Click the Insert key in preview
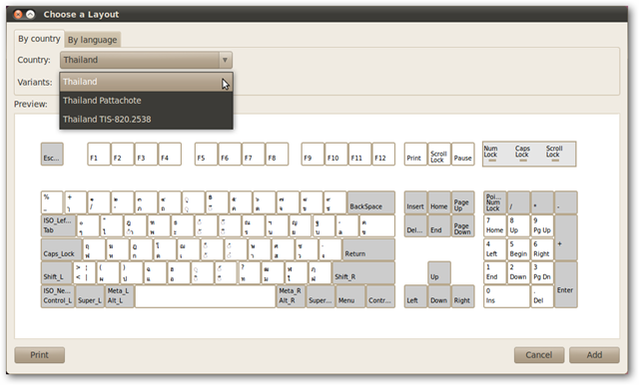This screenshot has width=639, height=385. tap(415, 202)
